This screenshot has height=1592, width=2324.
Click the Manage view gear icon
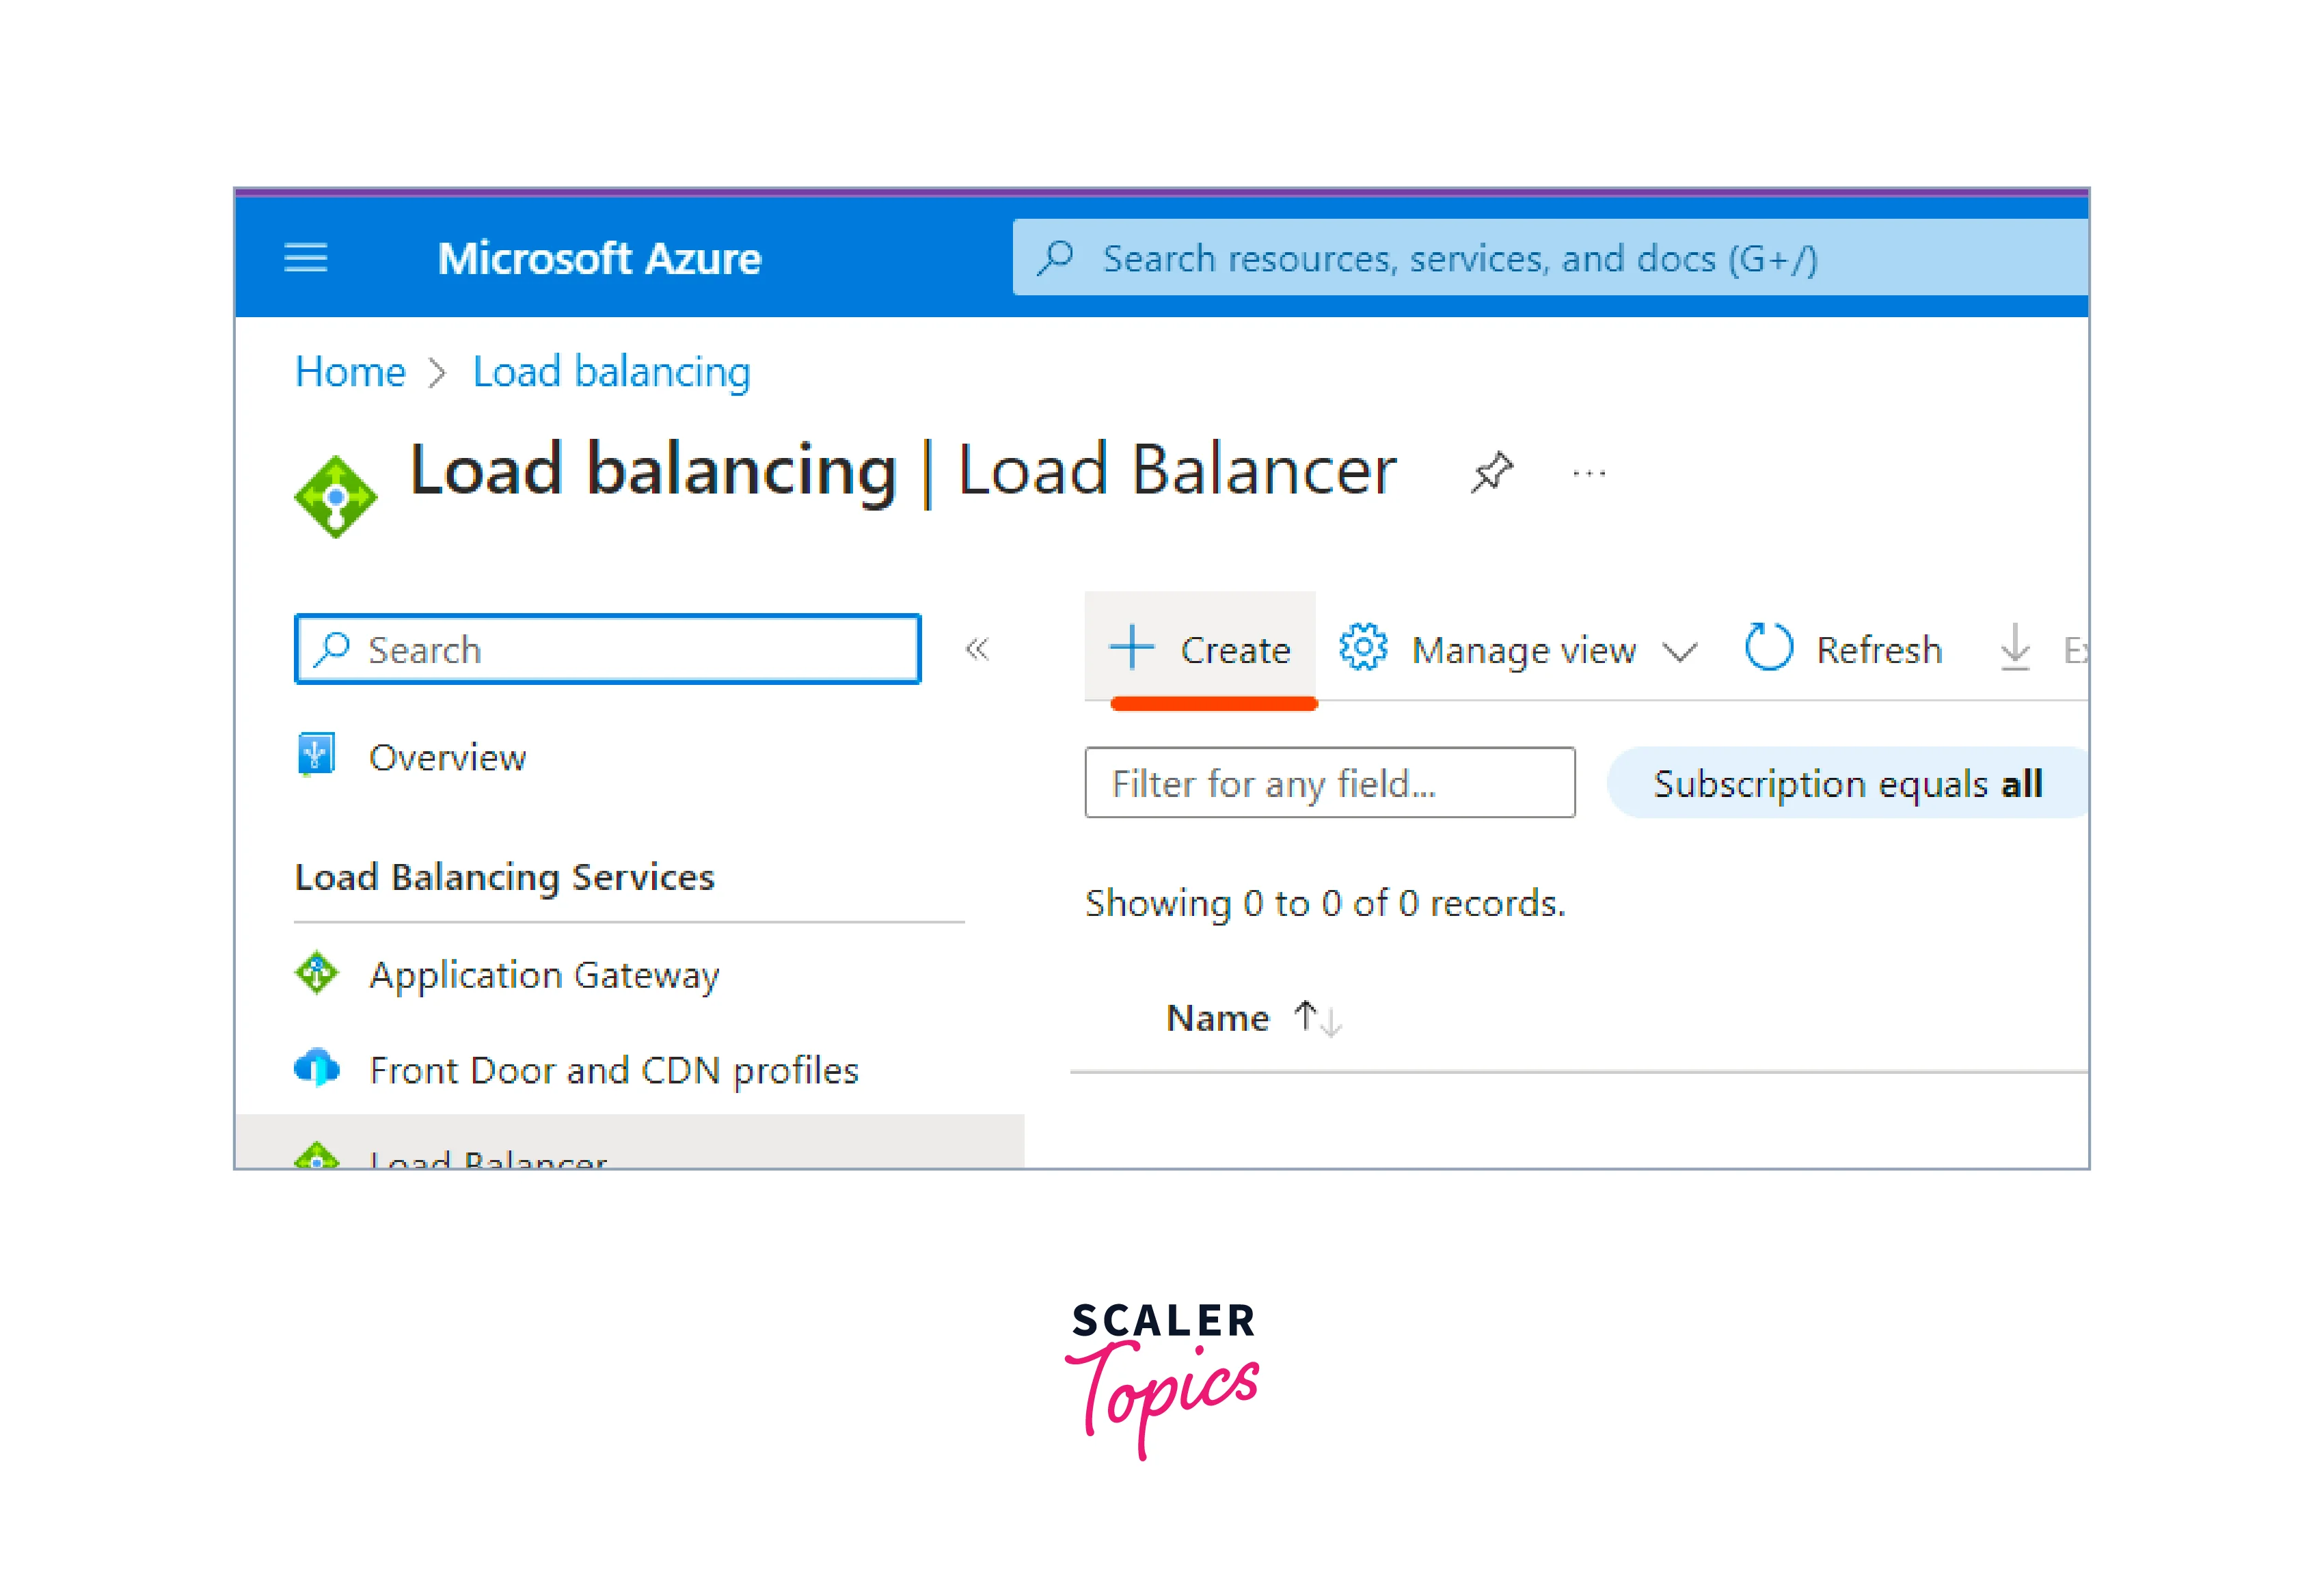[1363, 648]
